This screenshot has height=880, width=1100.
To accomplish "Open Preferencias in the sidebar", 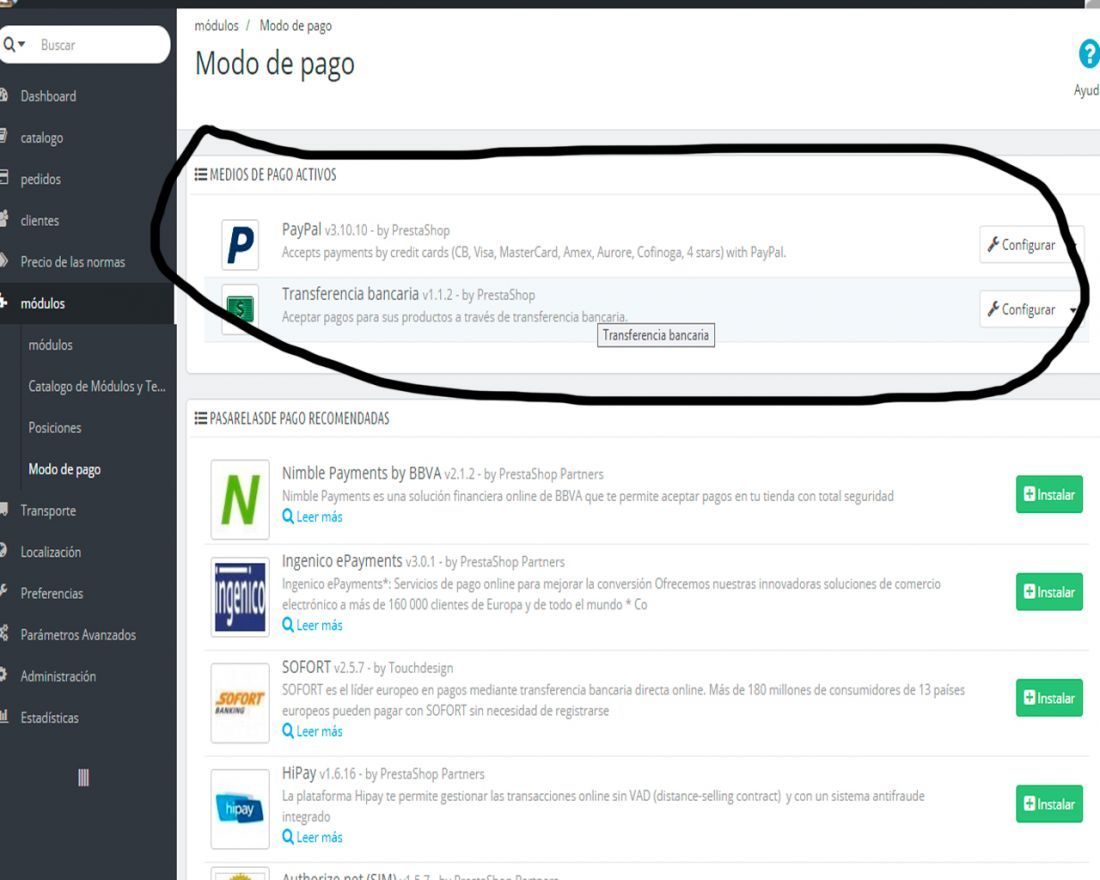I will coord(51,593).
